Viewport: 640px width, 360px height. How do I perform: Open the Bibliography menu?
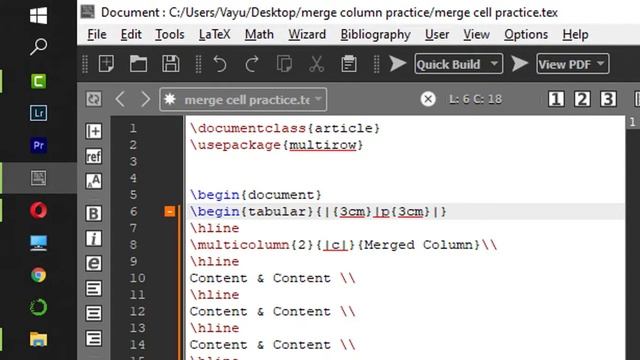[376, 34]
